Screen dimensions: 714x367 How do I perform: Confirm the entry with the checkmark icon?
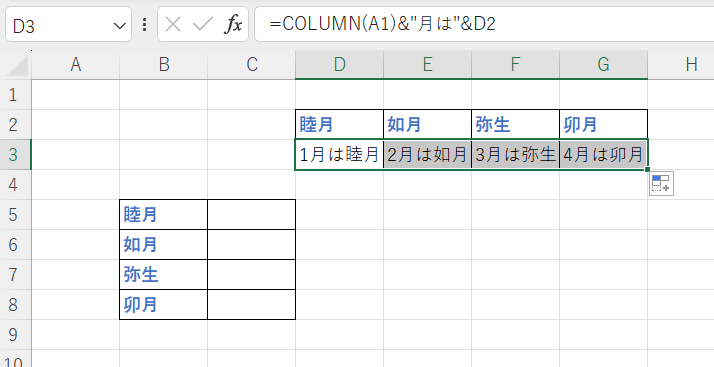(202, 25)
